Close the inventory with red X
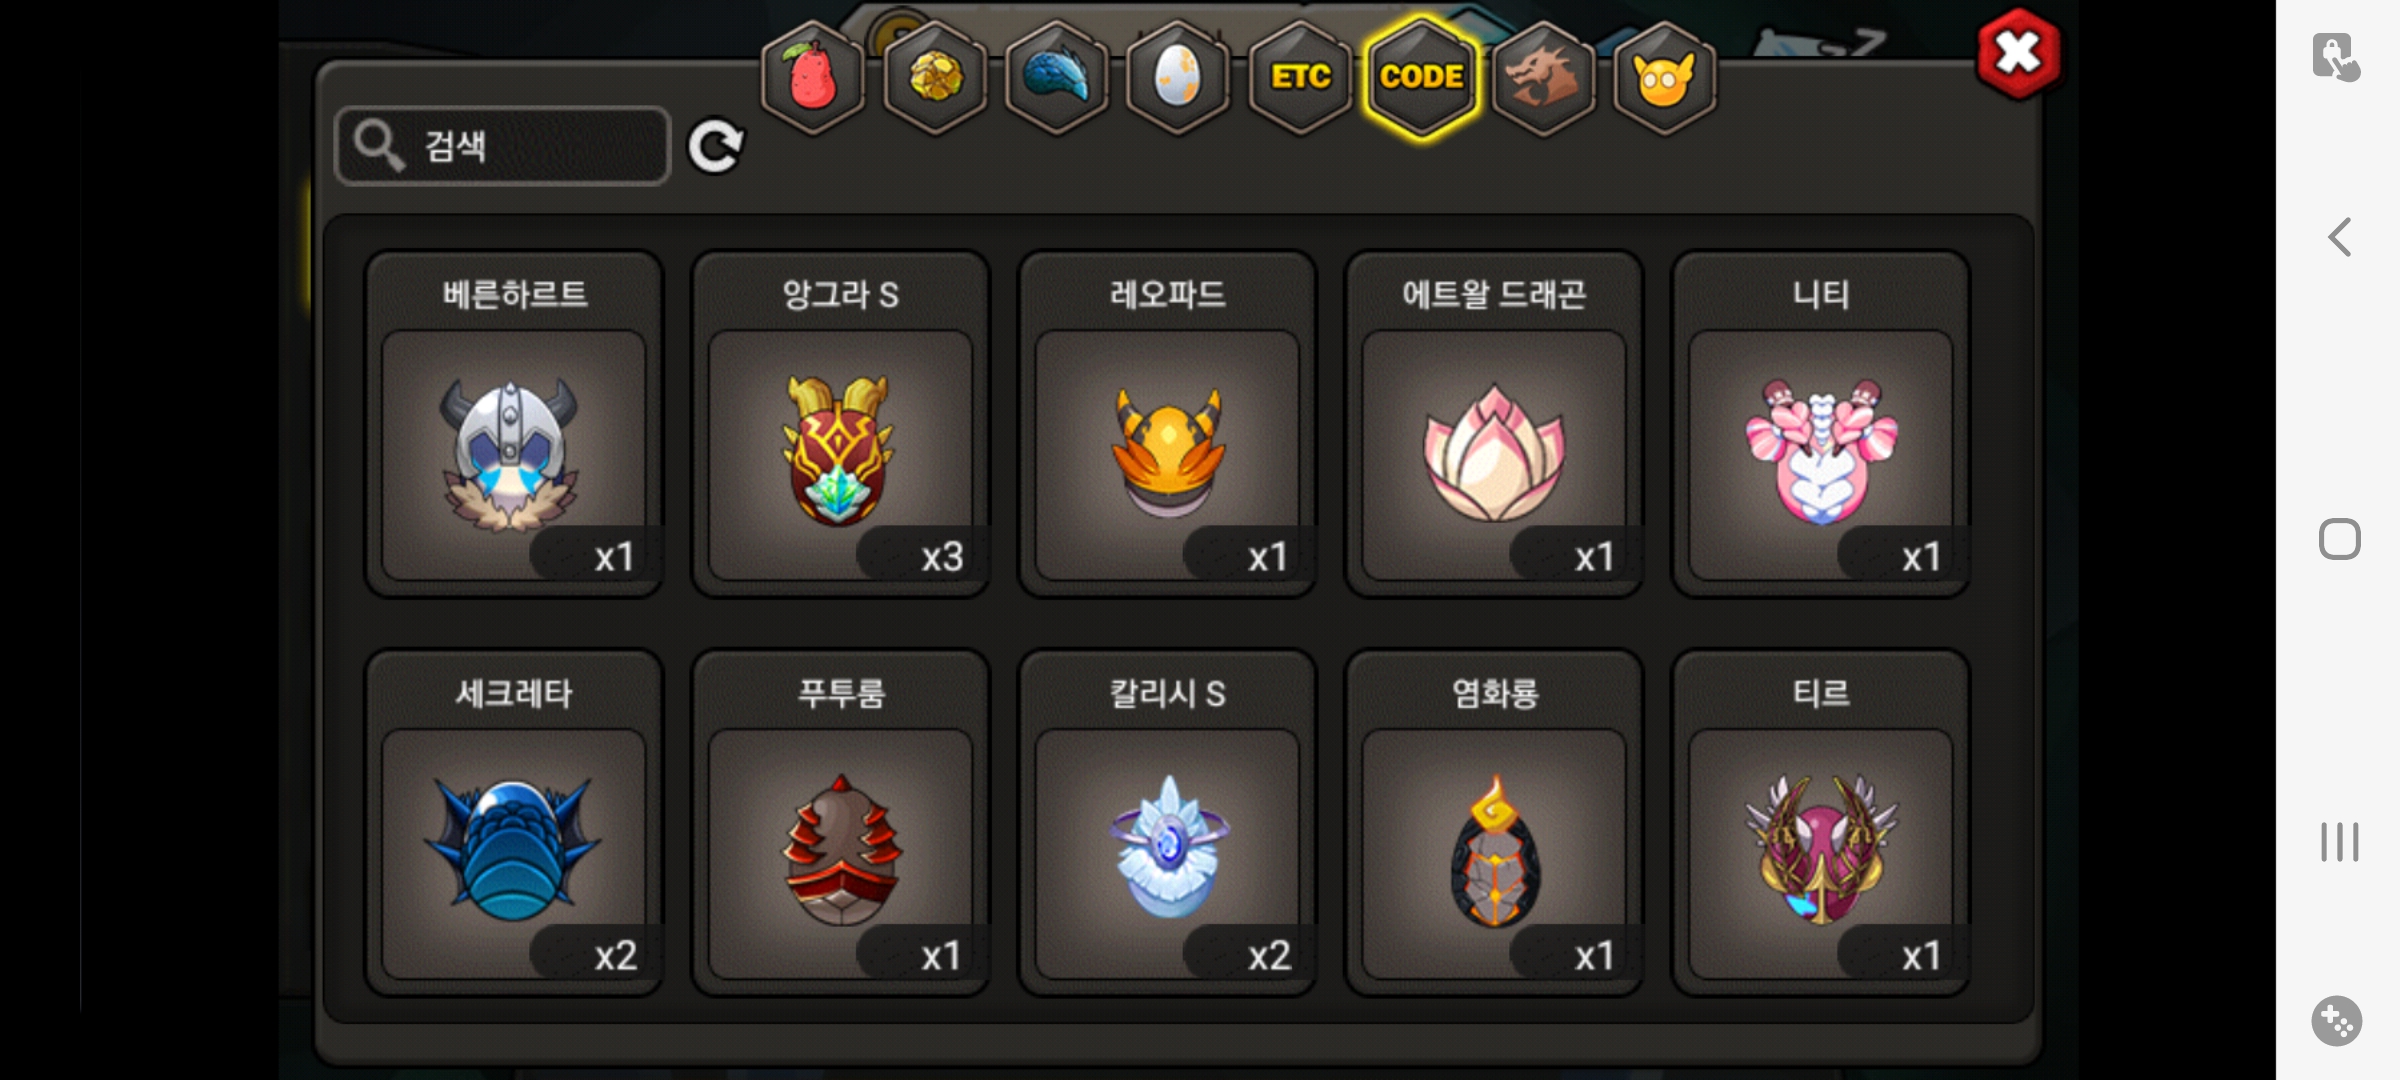The height and width of the screenshot is (1080, 2400). tap(2018, 54)
